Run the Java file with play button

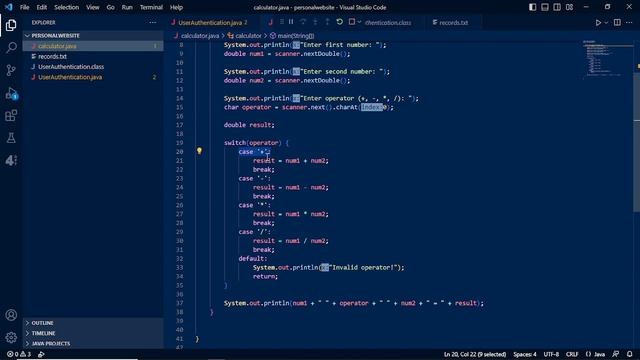pos(598,23)
